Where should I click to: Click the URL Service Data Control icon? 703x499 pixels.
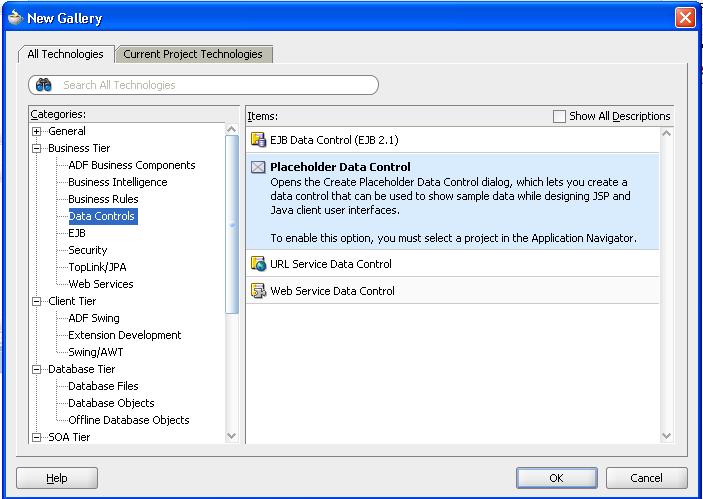point(258,264)
